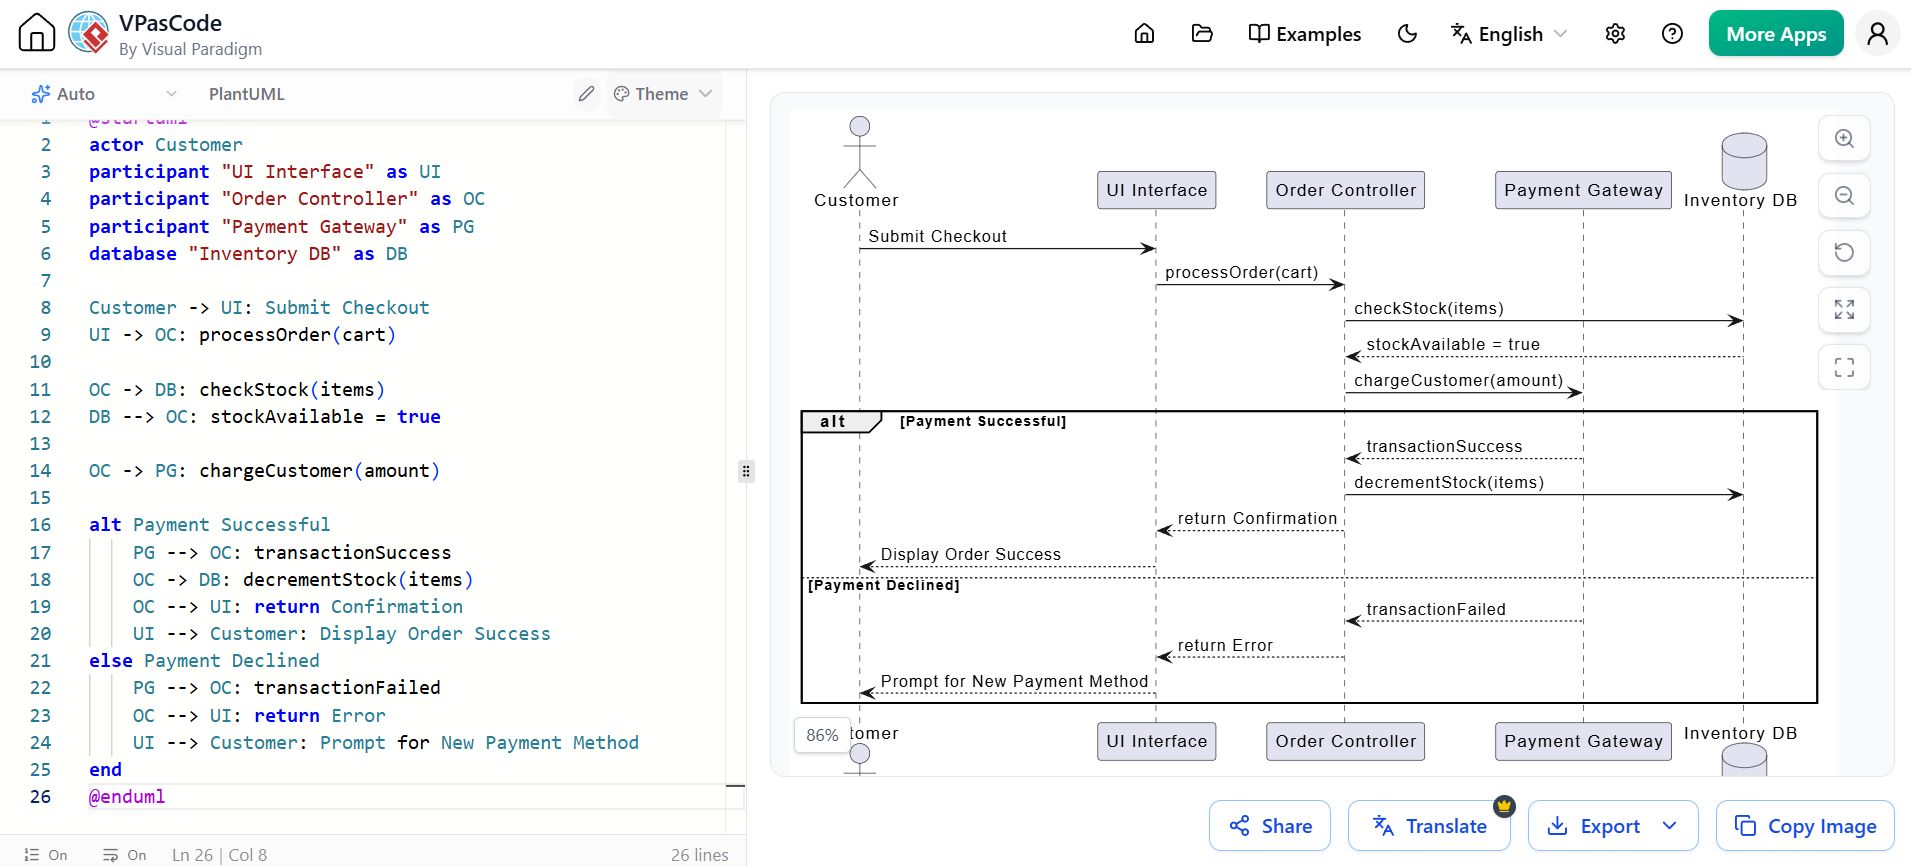
Task: Click the 'OC -> PG: chargeCustomer(amount)' line
Action: coord(264,471)
